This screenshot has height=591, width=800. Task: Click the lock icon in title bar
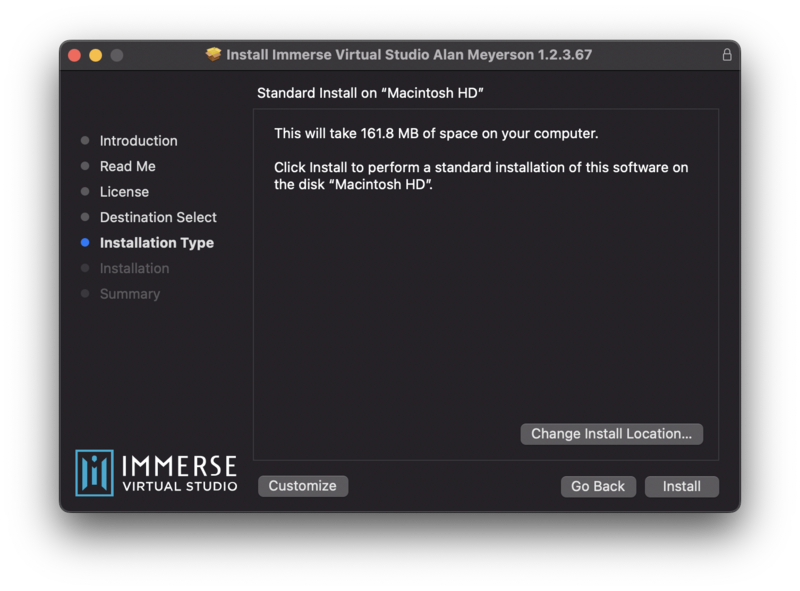727,55
